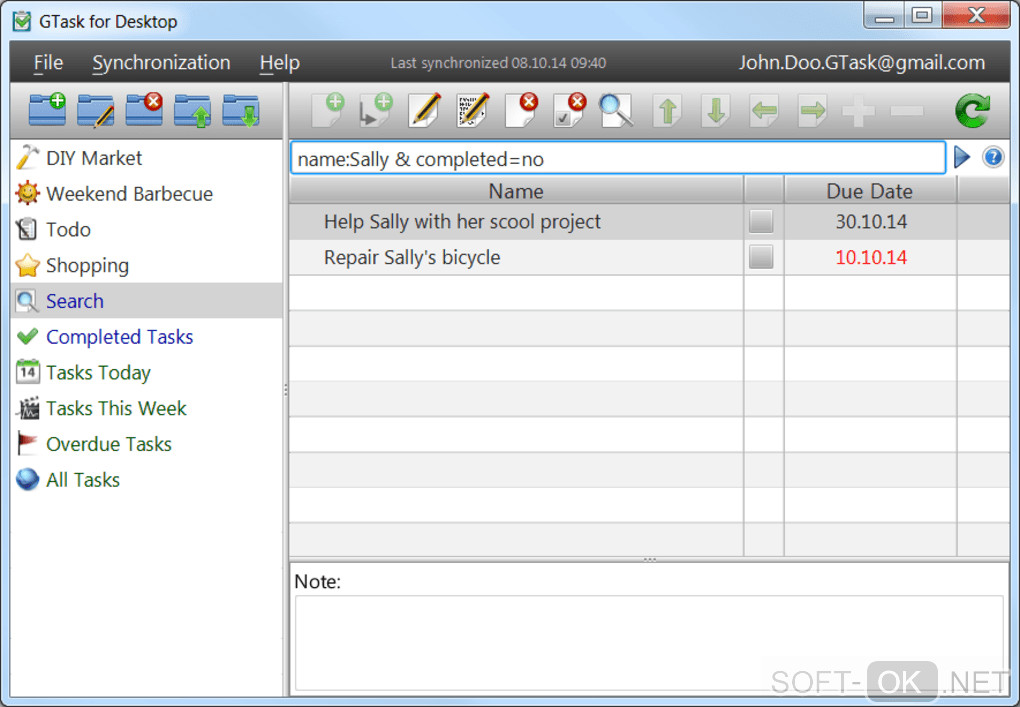
Task: Click the John.Doo.GTask@gmail.com account label
Action: pos(861,62)
